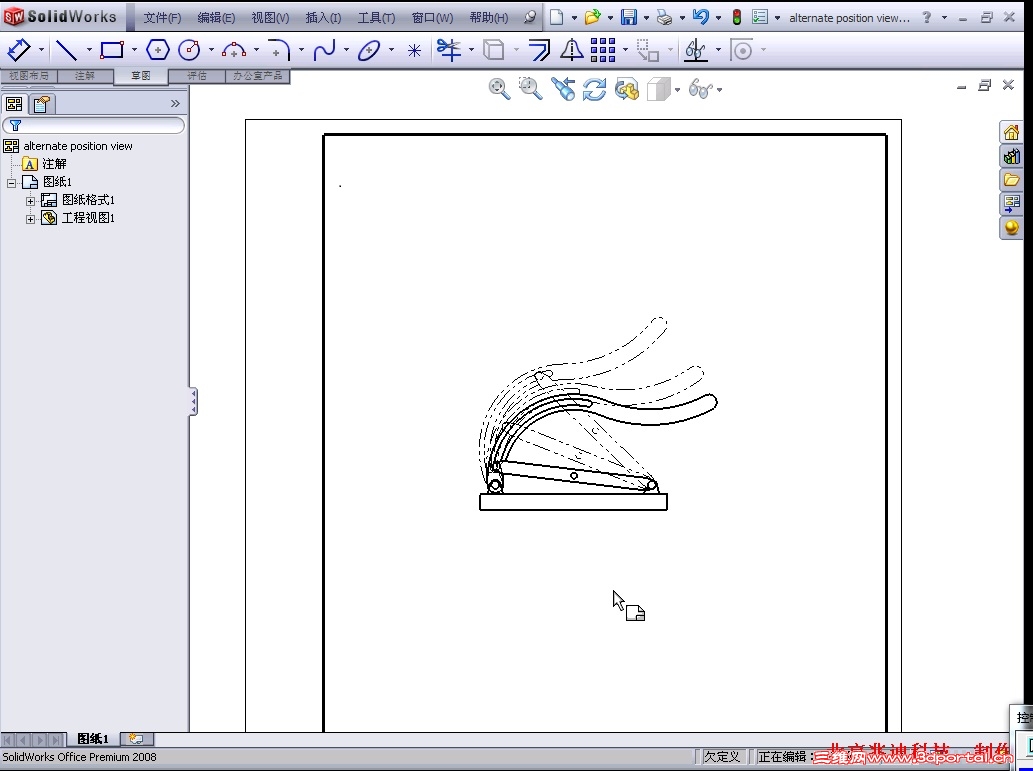Open the 视图(V) menu
1033x771 pixels.
pos(270,18)
